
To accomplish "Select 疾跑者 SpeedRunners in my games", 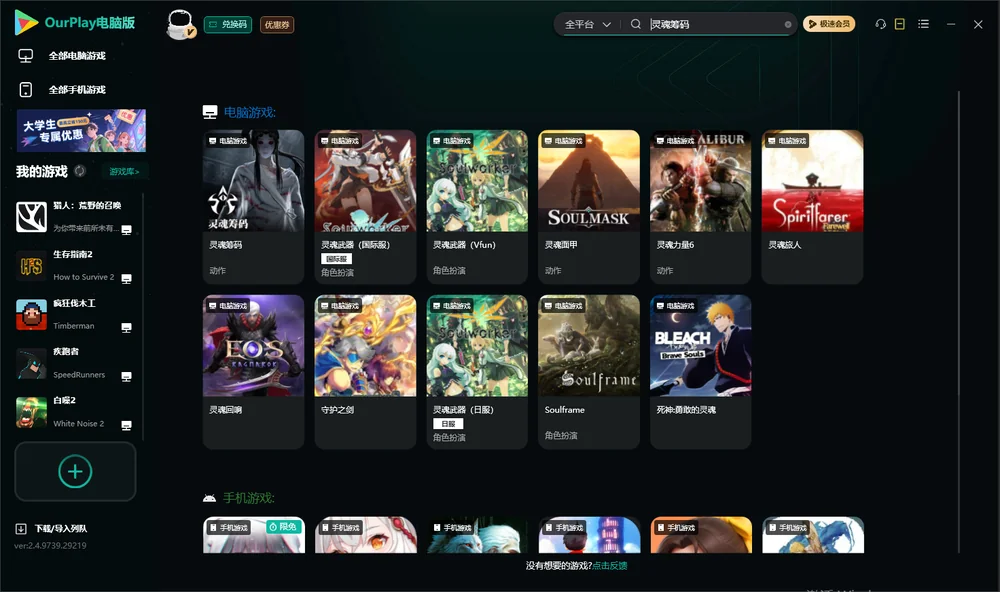I will click(x=75, y=364).
